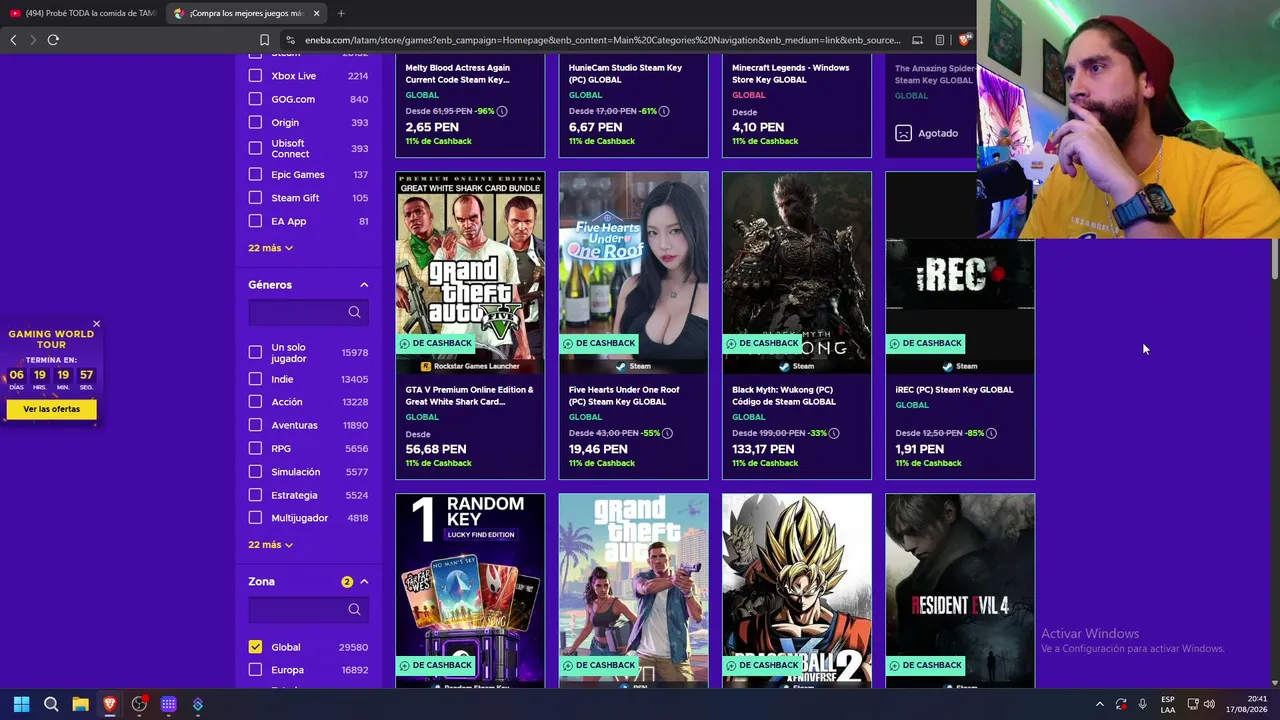Viewport: 1280px width, 720px height.
Task: Select the RPG genre checkbox
Action: coord(255,449)
